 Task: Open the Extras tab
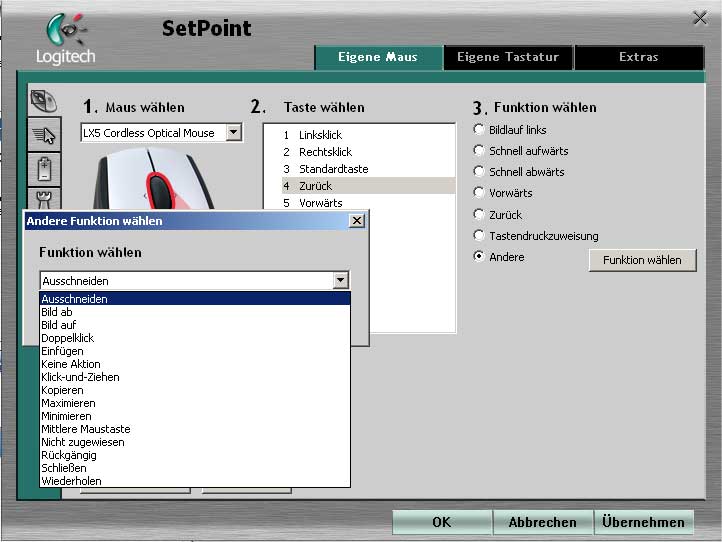tap(639, 57)
